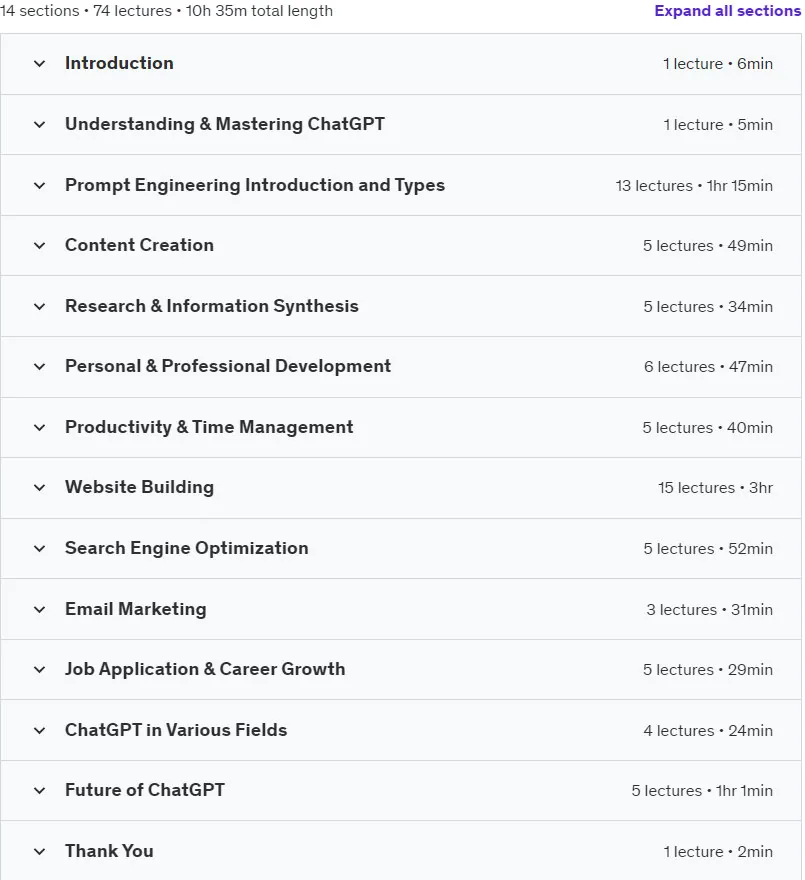Screen dimensions: 805x880
Task: Expand the Website Building chevron arrow
Action: pos(39,488)
